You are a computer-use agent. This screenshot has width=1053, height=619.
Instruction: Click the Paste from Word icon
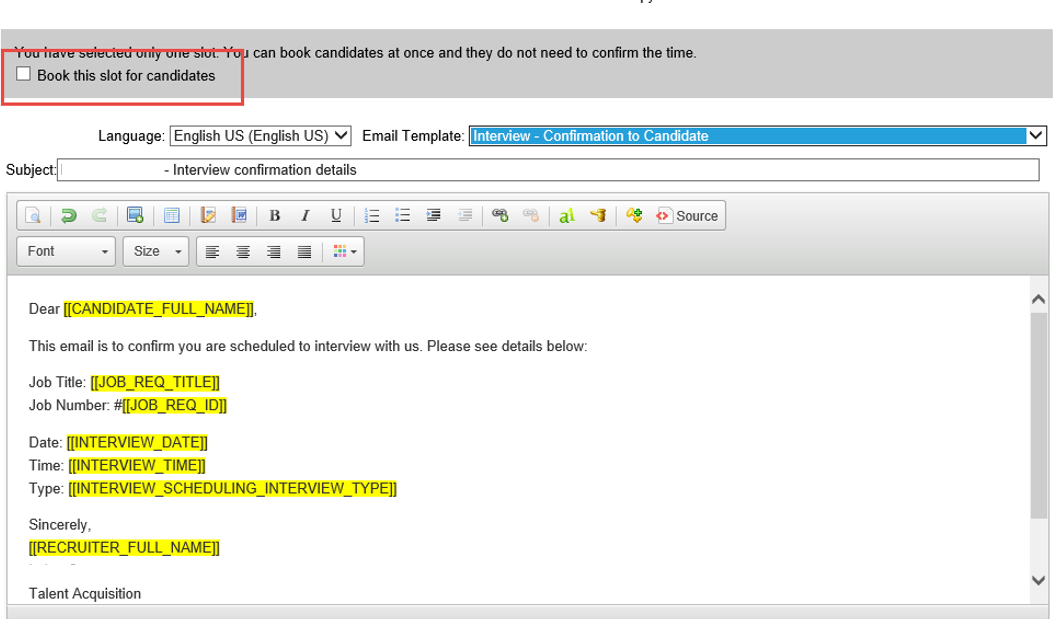pyautogui.click(x=239, y=216)
